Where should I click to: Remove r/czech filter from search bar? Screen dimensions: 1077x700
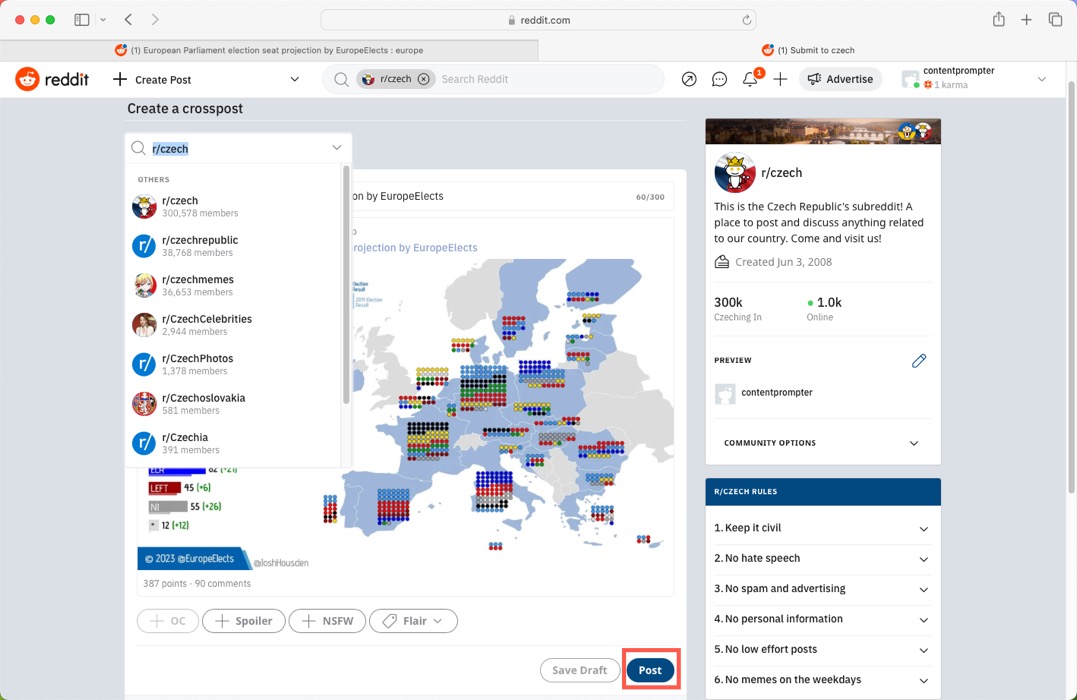pos(423,79)
